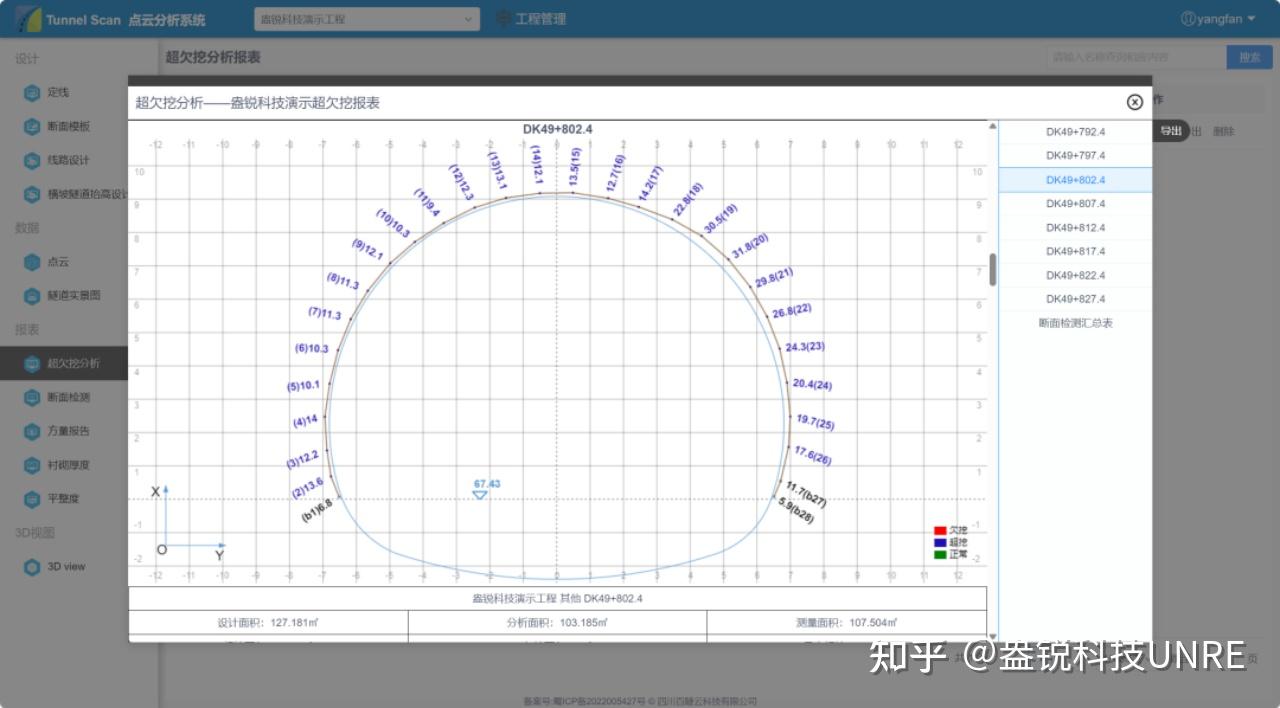Click the 导出 export button
The height and width of the screenshot is (708, 1280).
(x=1170, y=131)
